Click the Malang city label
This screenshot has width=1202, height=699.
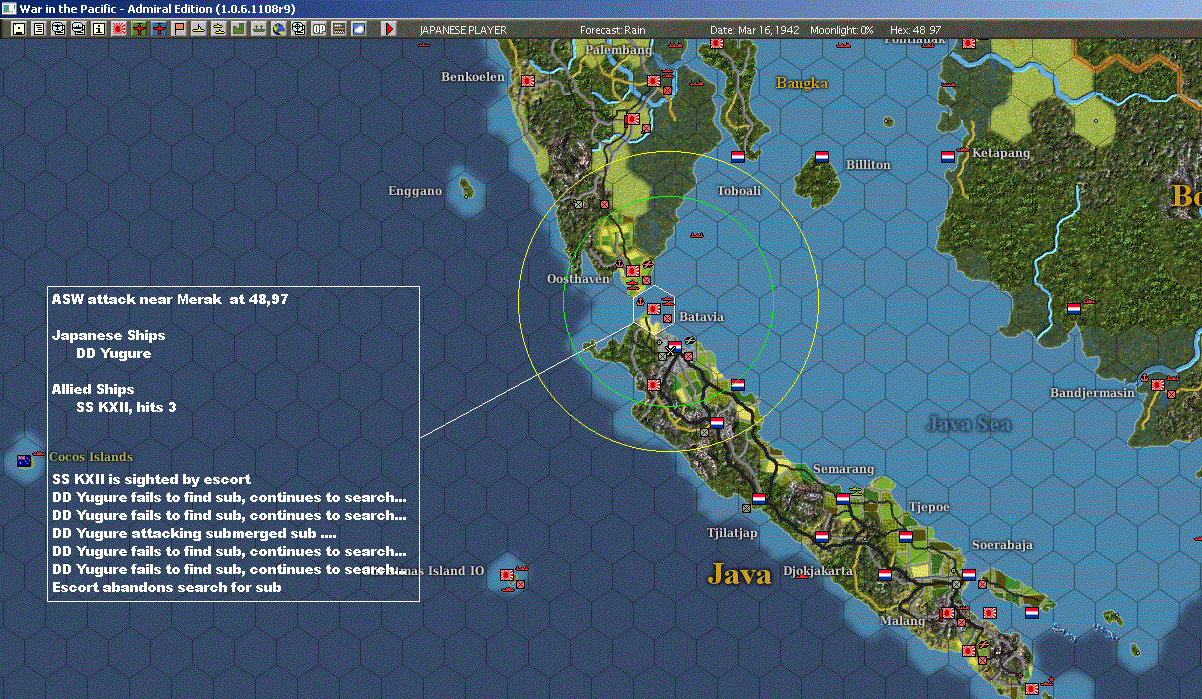[x=902, y=621]
